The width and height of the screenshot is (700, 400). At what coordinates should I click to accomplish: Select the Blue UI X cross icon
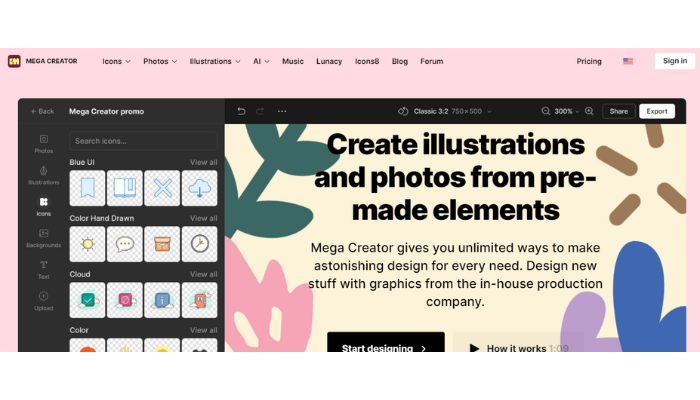coord(162,188)
